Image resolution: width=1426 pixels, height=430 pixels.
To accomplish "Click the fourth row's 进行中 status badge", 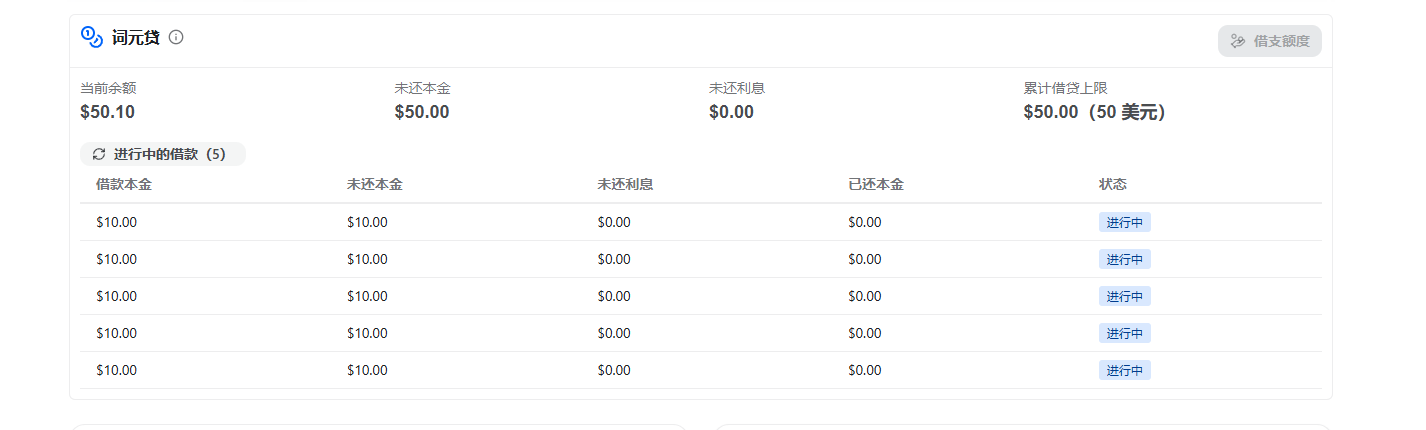I will pos(1125,333).
